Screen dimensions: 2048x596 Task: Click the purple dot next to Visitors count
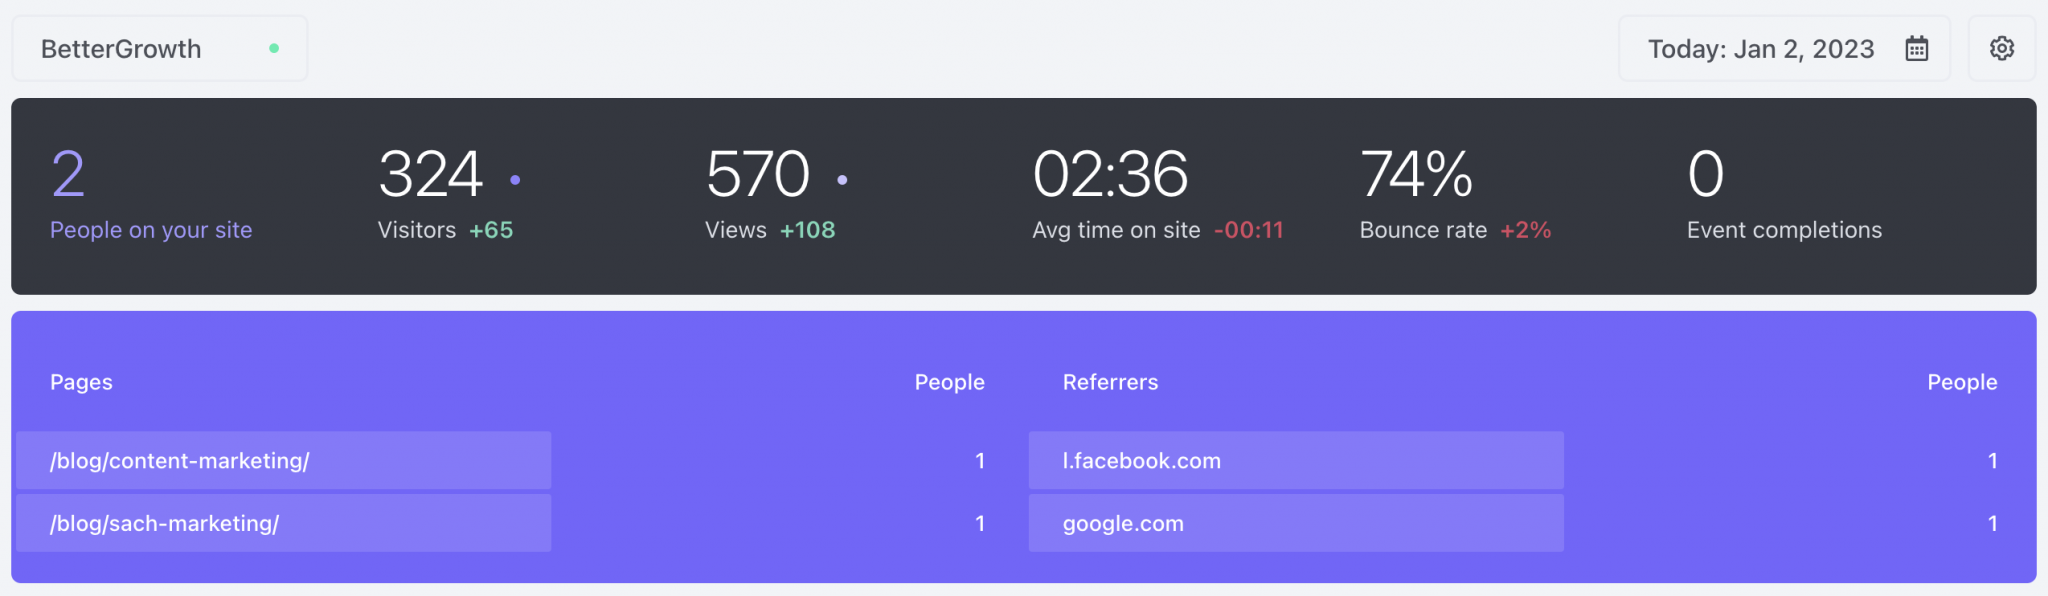pos(516,180)
